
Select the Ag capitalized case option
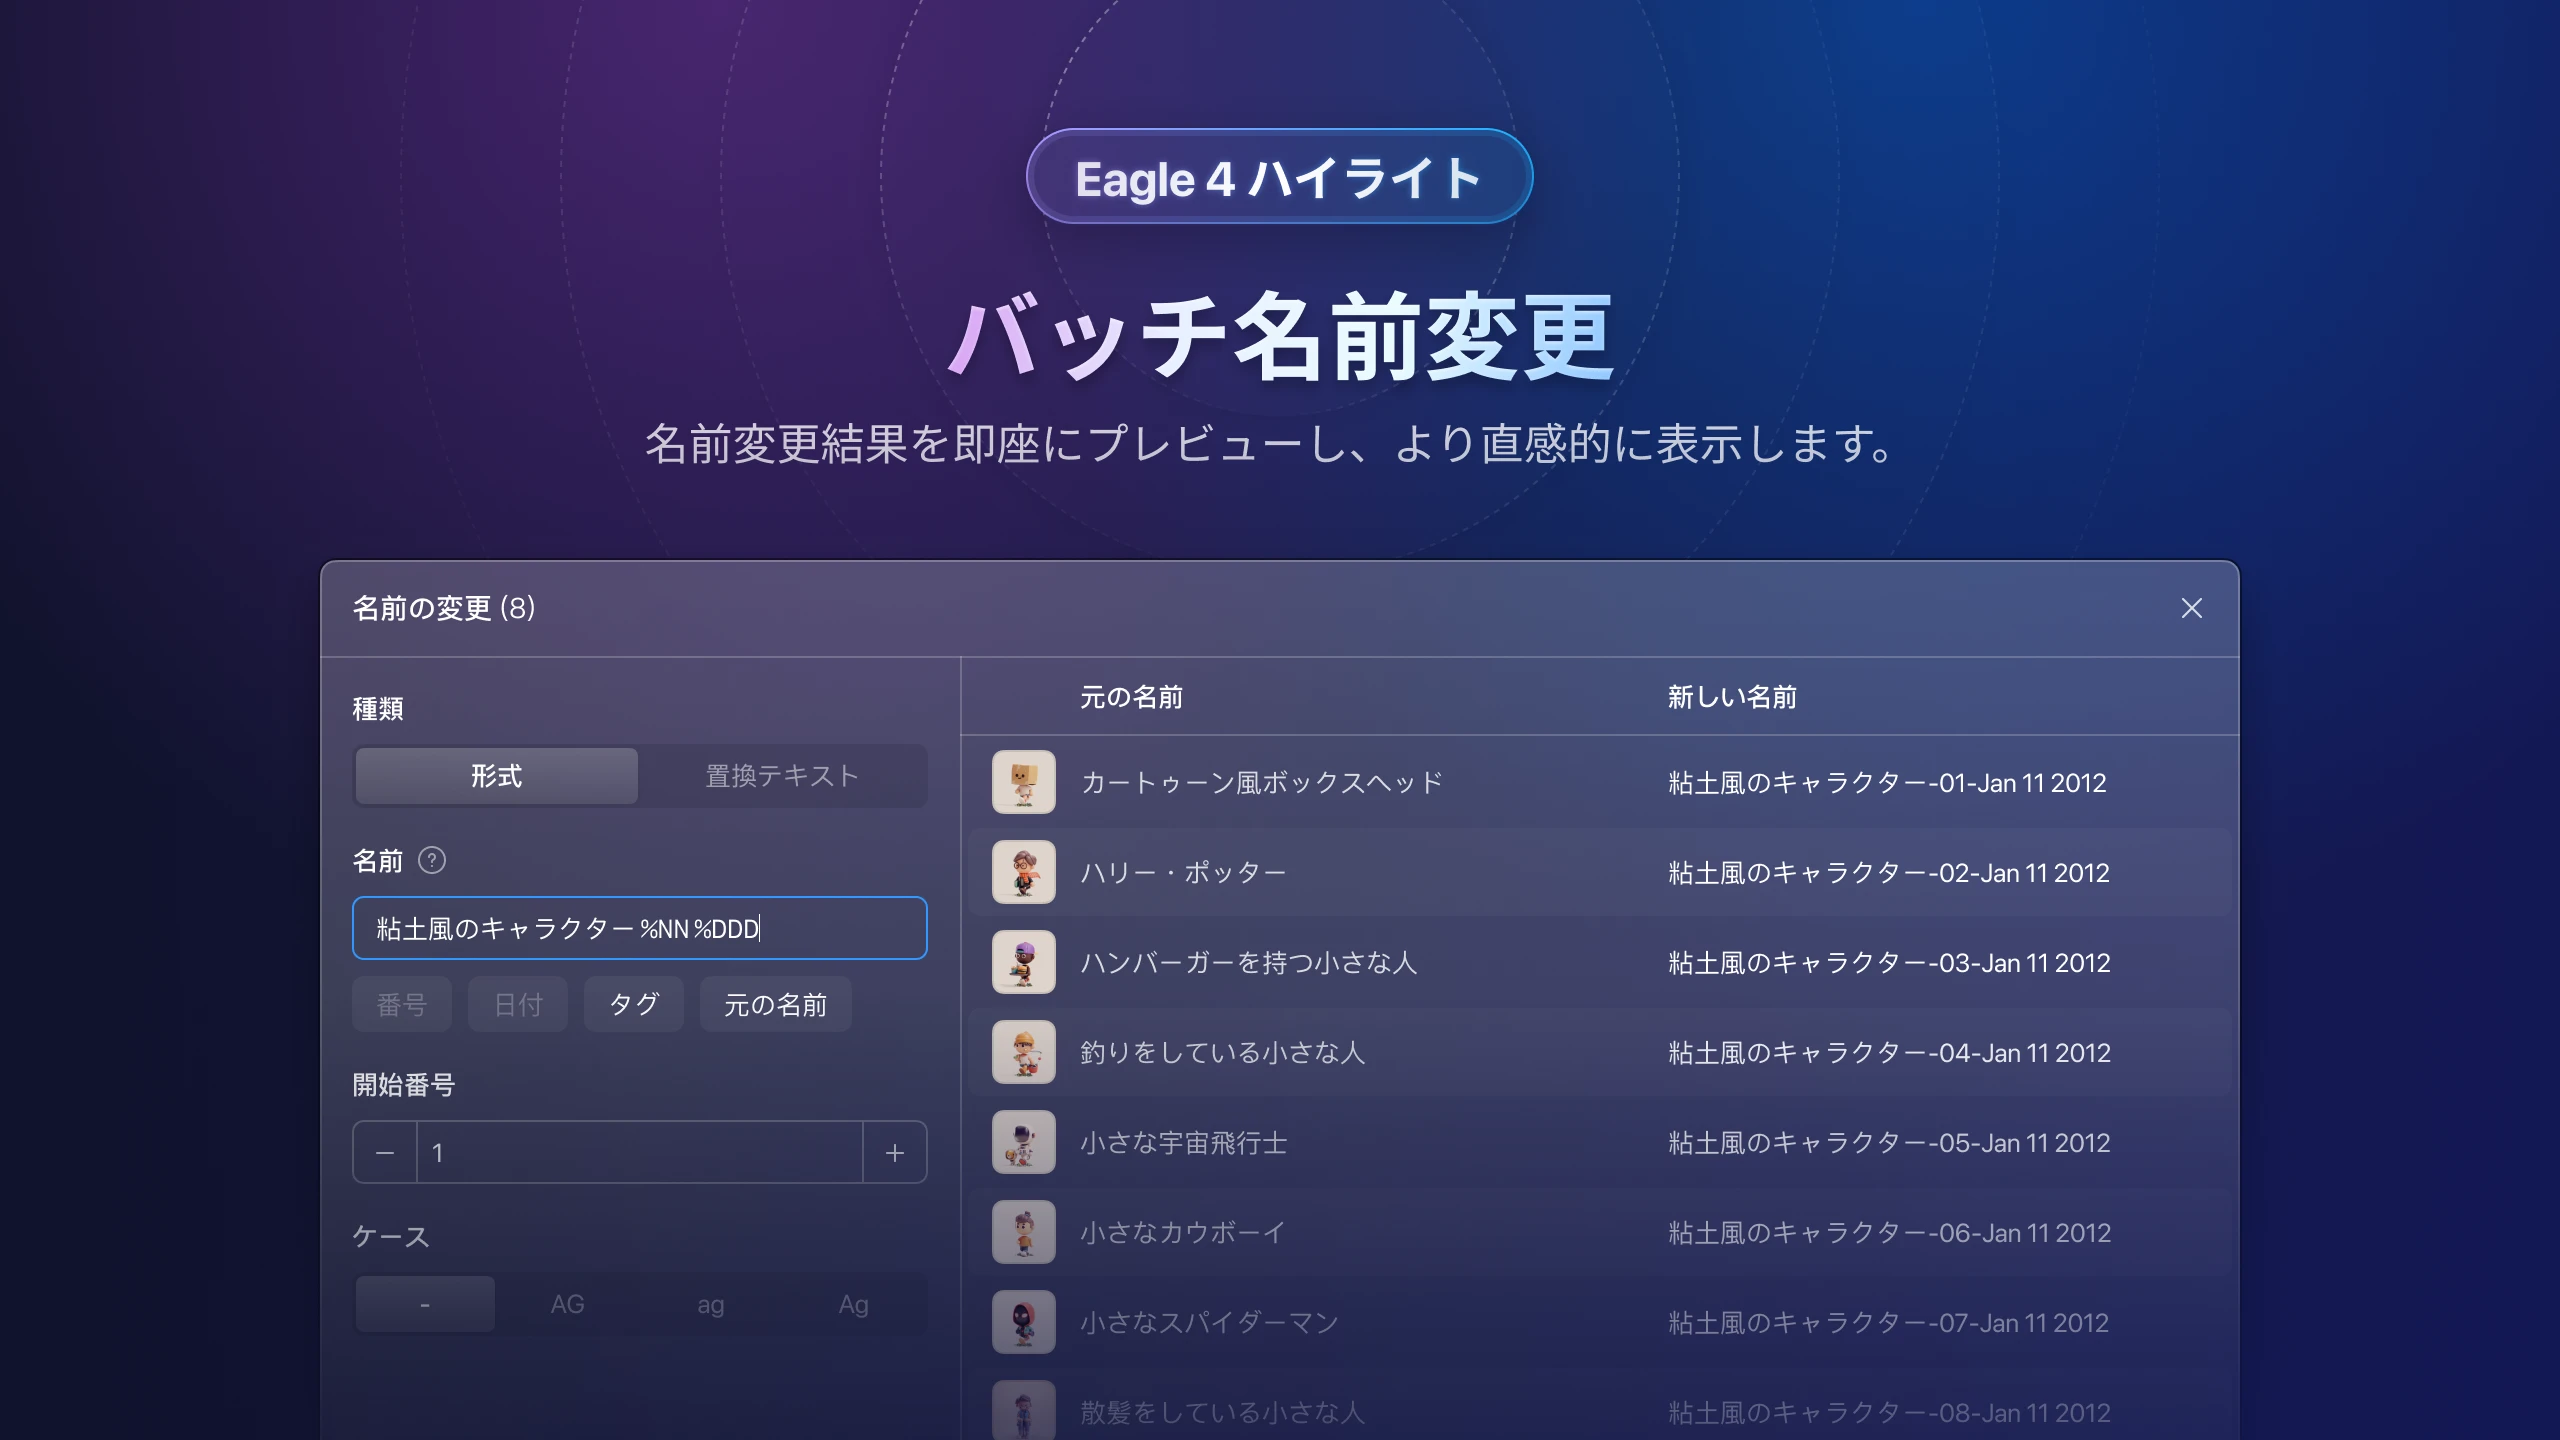853,1304
